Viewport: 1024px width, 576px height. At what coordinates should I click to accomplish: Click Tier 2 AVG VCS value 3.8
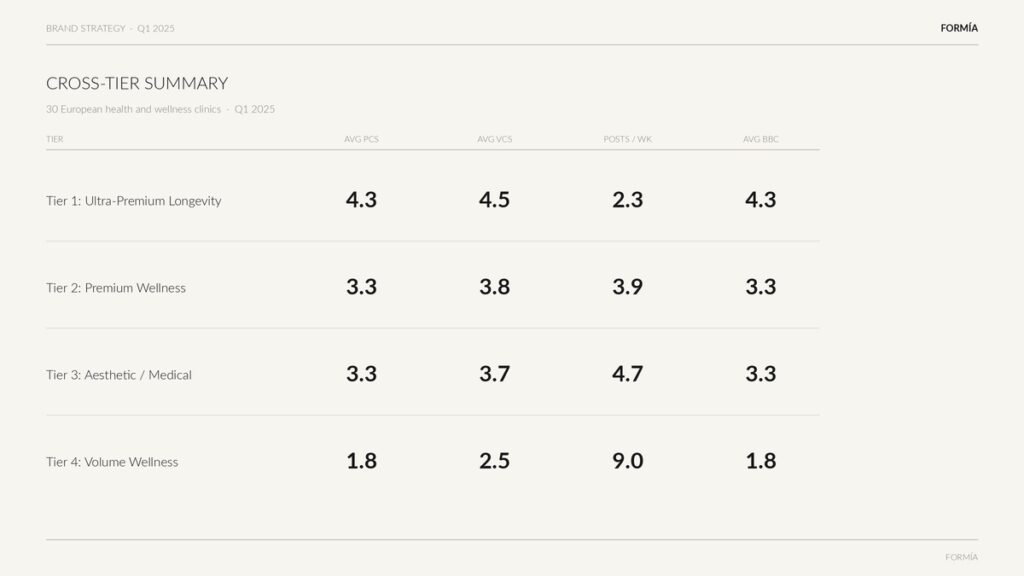(x=494, y=287)
